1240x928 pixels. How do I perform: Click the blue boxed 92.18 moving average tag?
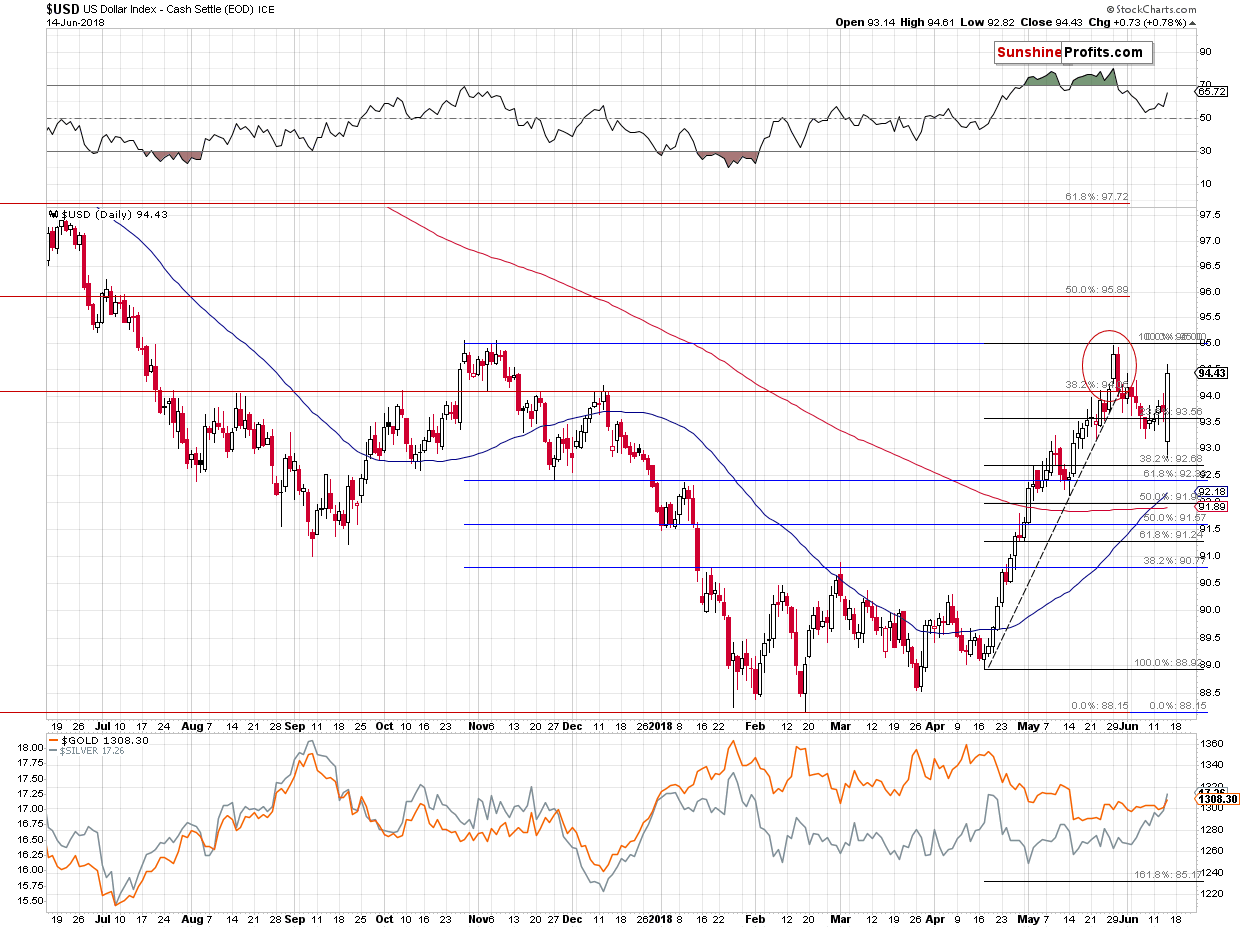point(1212,492)
